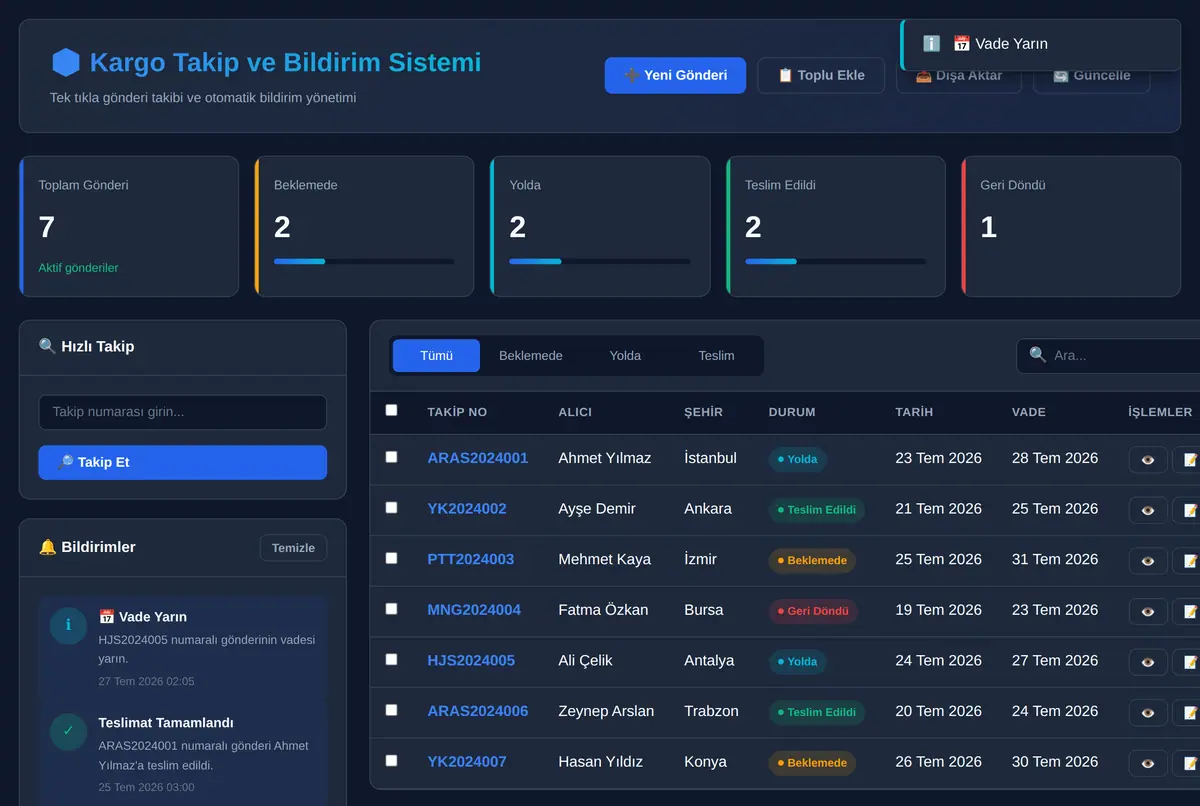Click the Takip Et button
The width and height of the screenshot is (1200, 806).
183,462
